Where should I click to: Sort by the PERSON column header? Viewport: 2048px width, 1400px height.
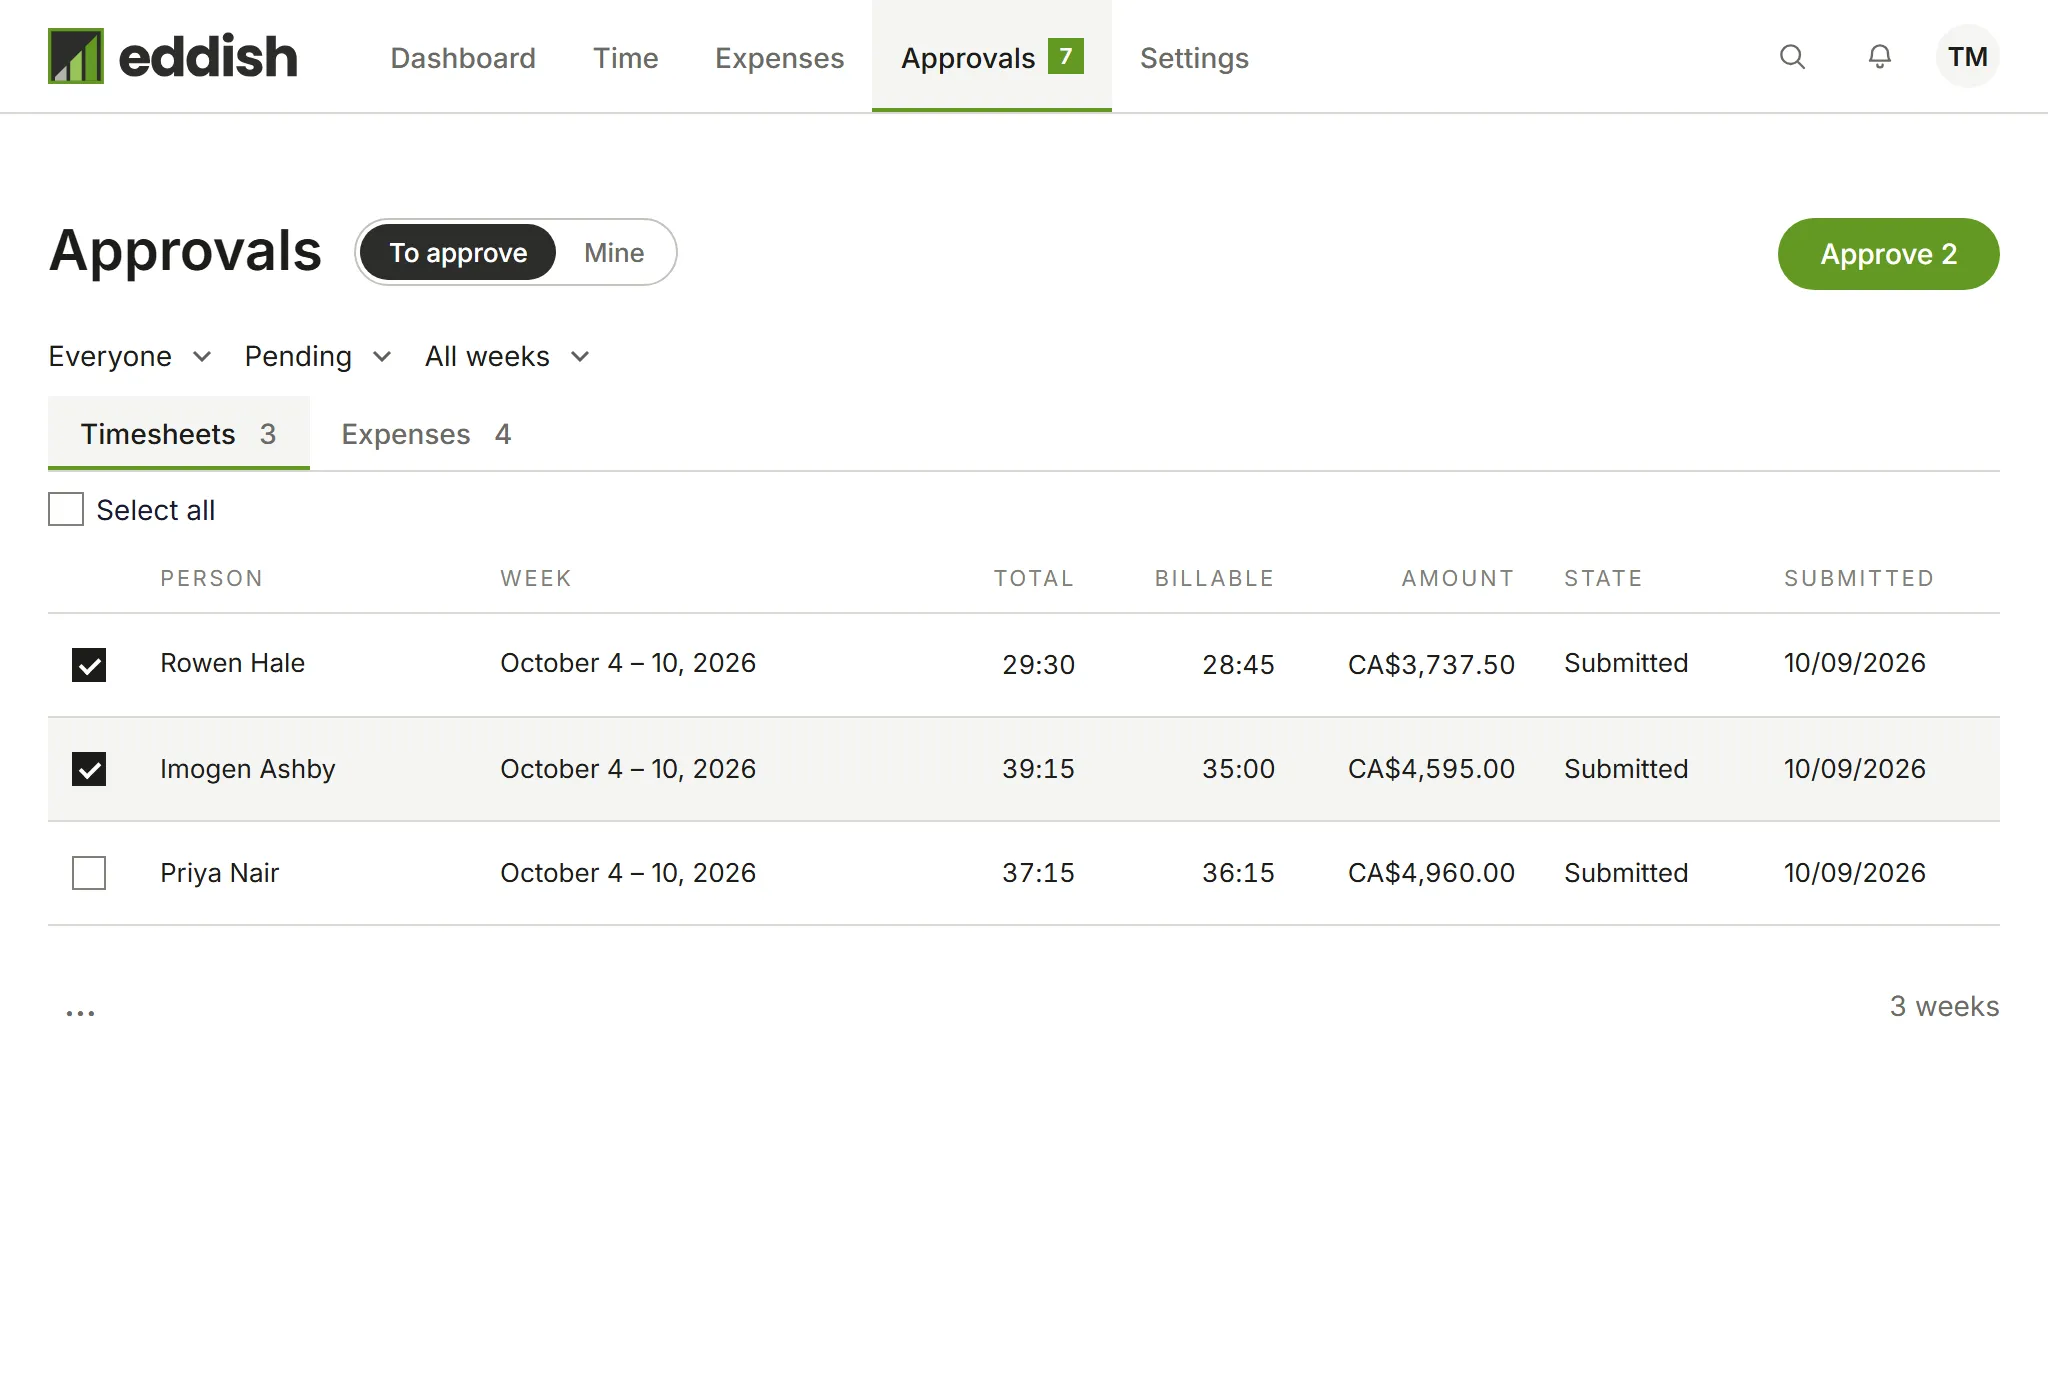212,578
